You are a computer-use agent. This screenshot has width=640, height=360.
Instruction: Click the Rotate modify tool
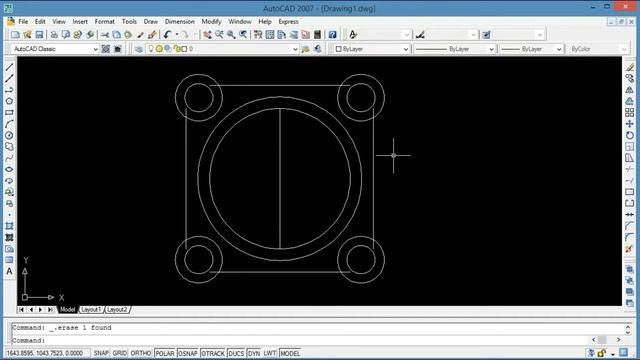(630, 135)
